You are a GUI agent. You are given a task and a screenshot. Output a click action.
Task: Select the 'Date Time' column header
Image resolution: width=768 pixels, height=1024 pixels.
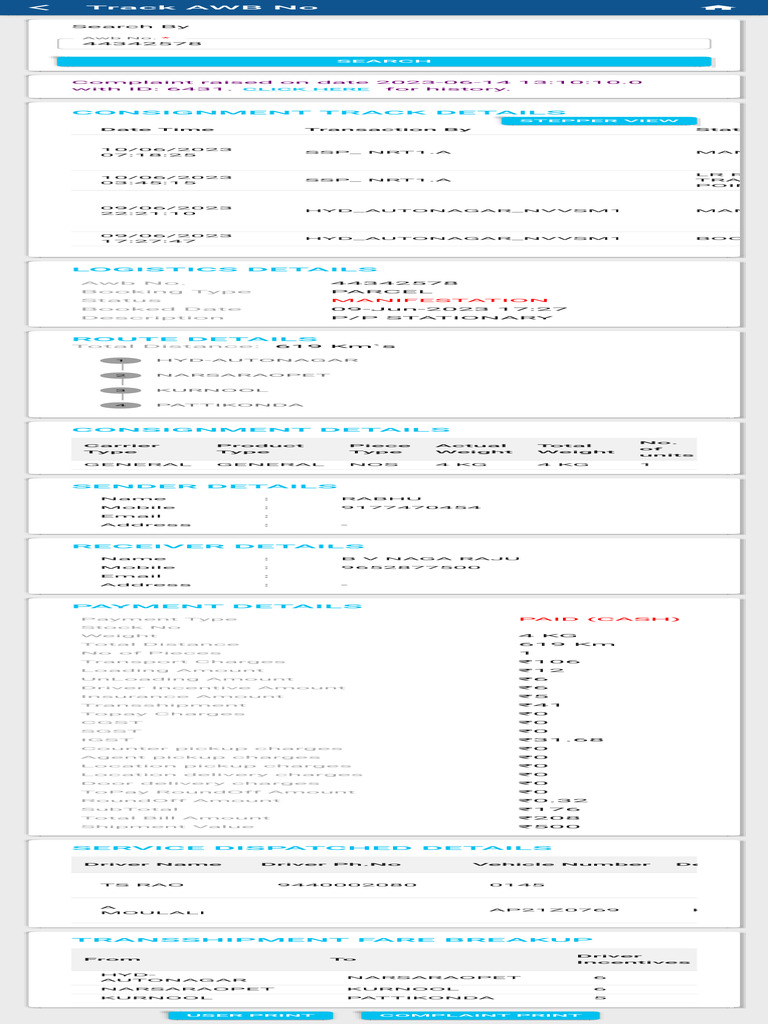point(157,129)
